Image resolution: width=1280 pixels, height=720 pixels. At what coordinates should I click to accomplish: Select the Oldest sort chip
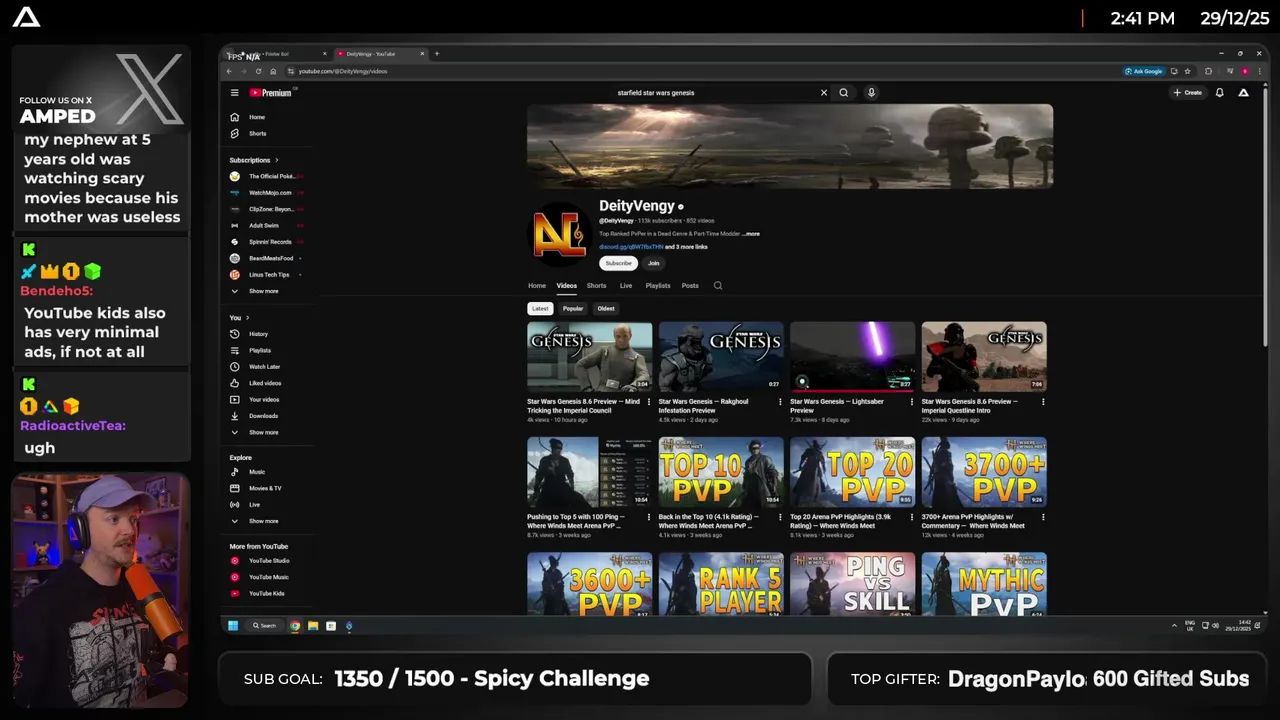tap(606, 309)
